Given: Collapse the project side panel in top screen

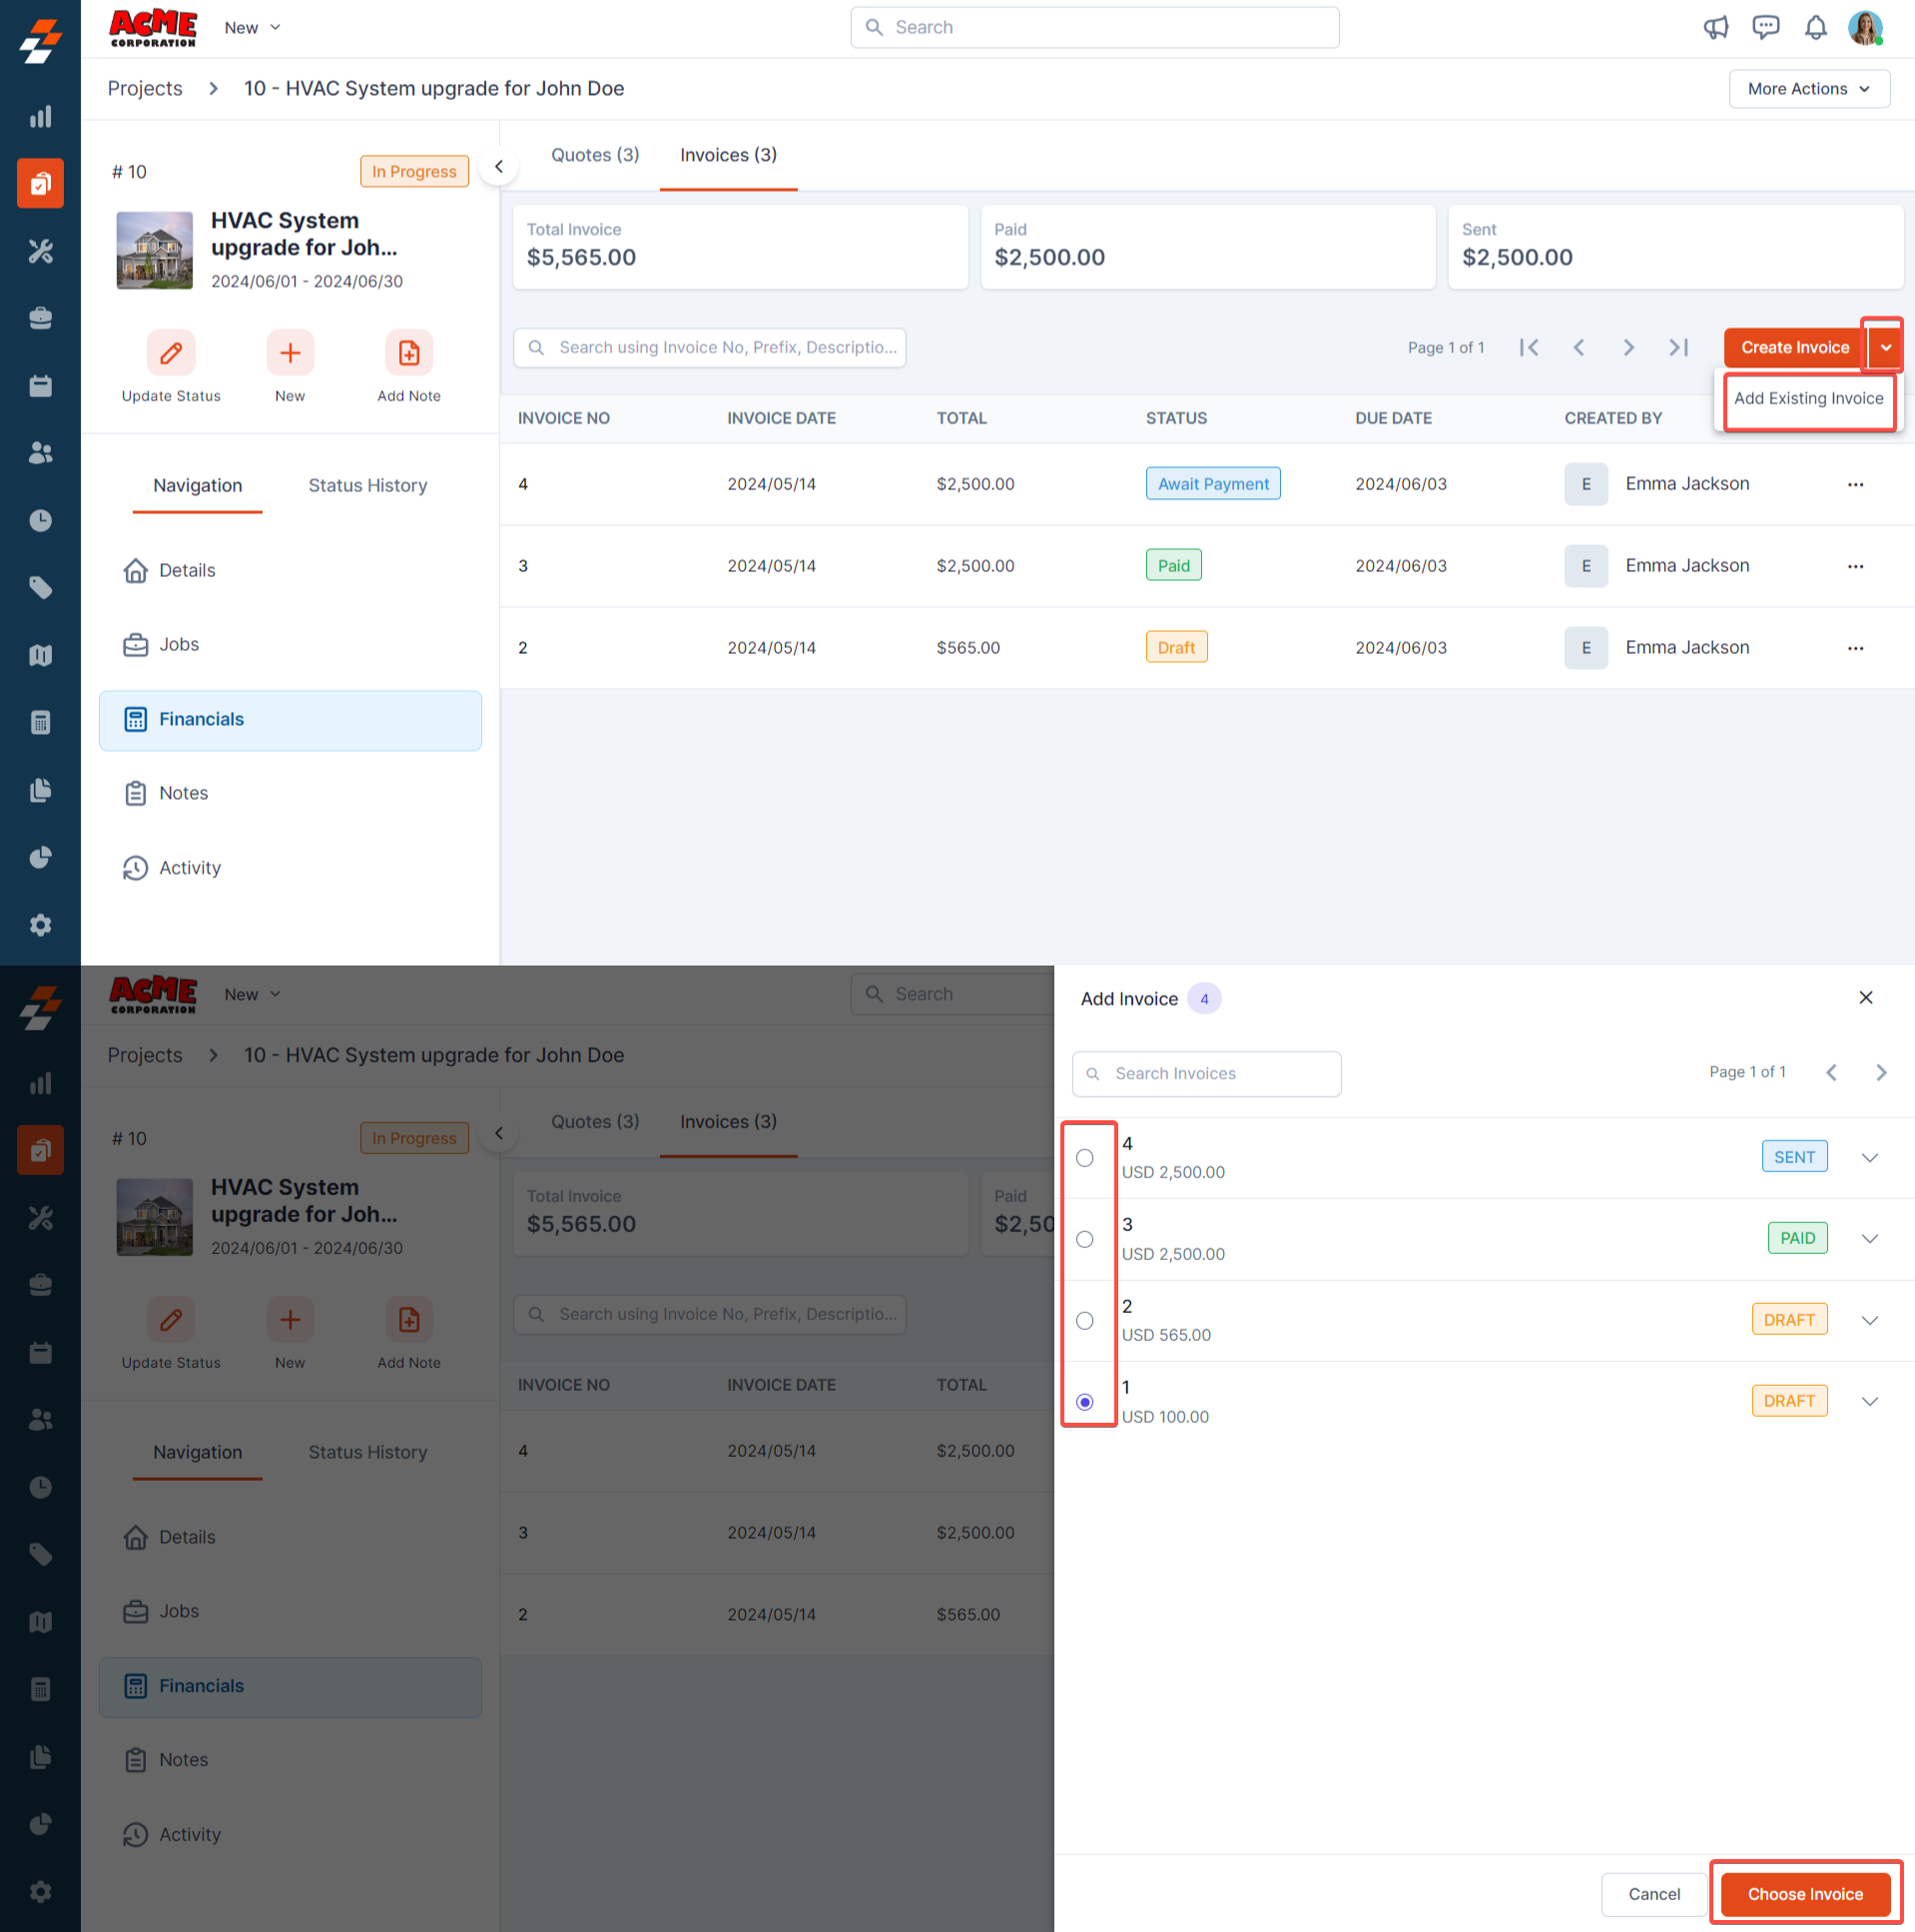Looking at the screenshot, I should tap(499, 167).
